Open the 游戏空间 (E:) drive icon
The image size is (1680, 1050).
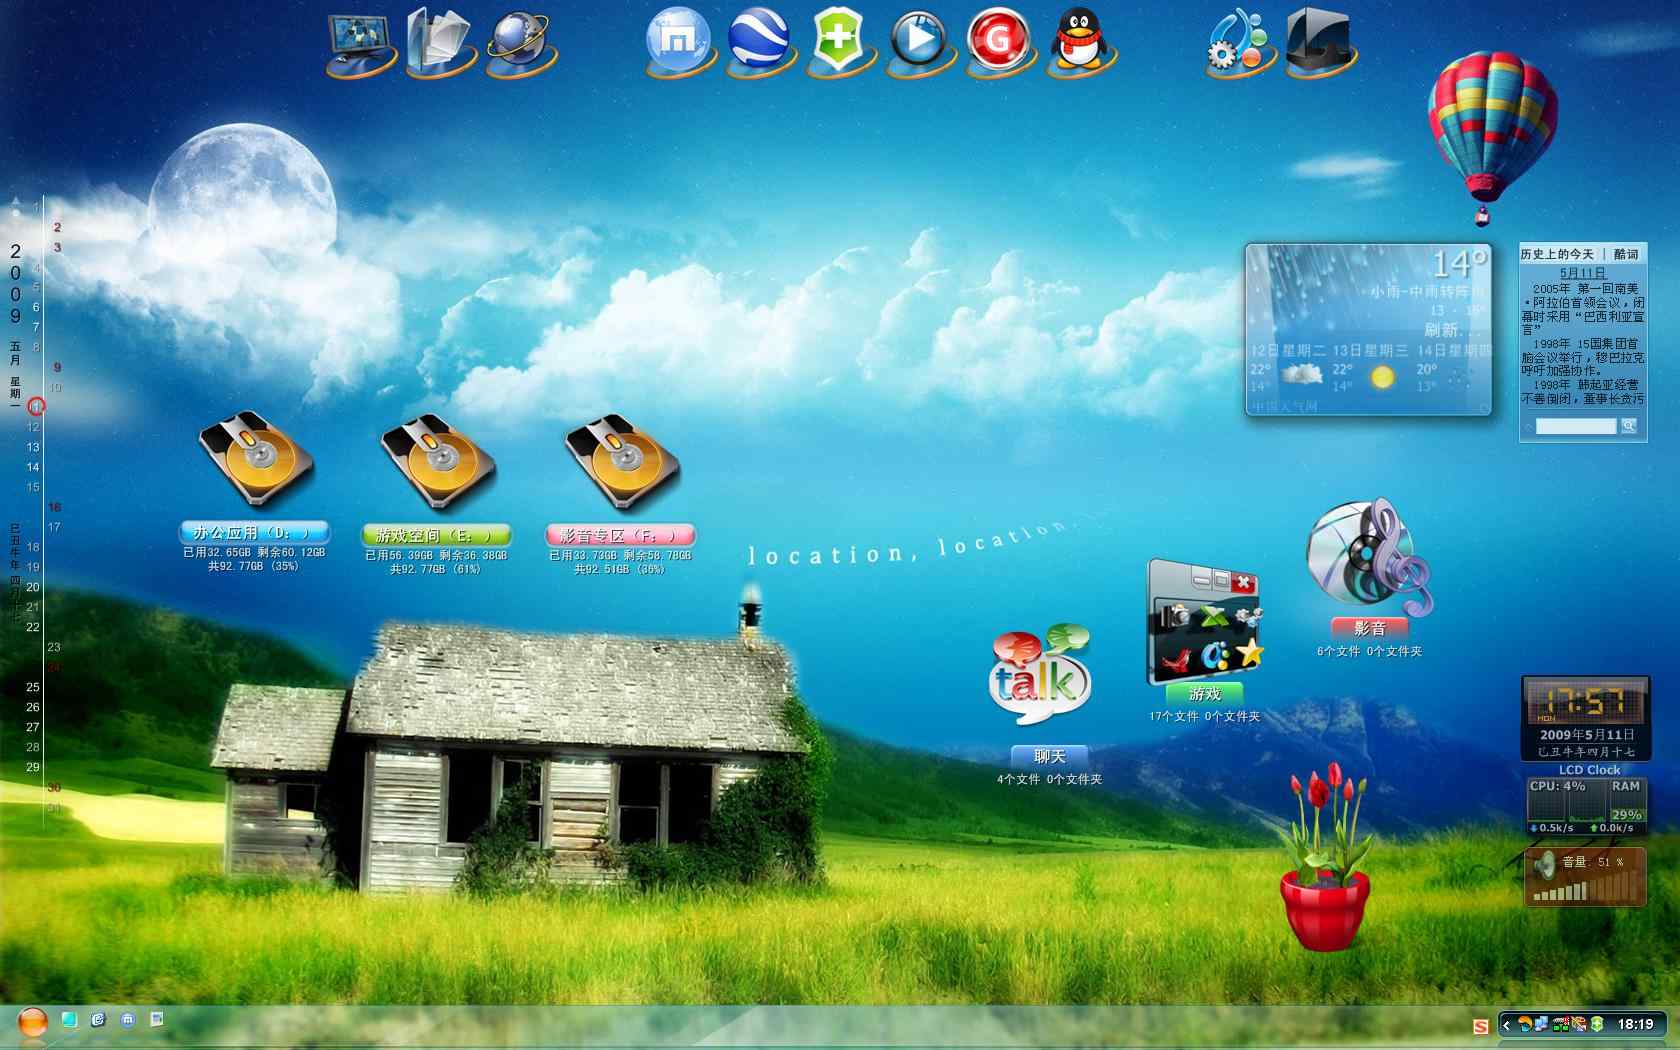(x=438, y=463)
